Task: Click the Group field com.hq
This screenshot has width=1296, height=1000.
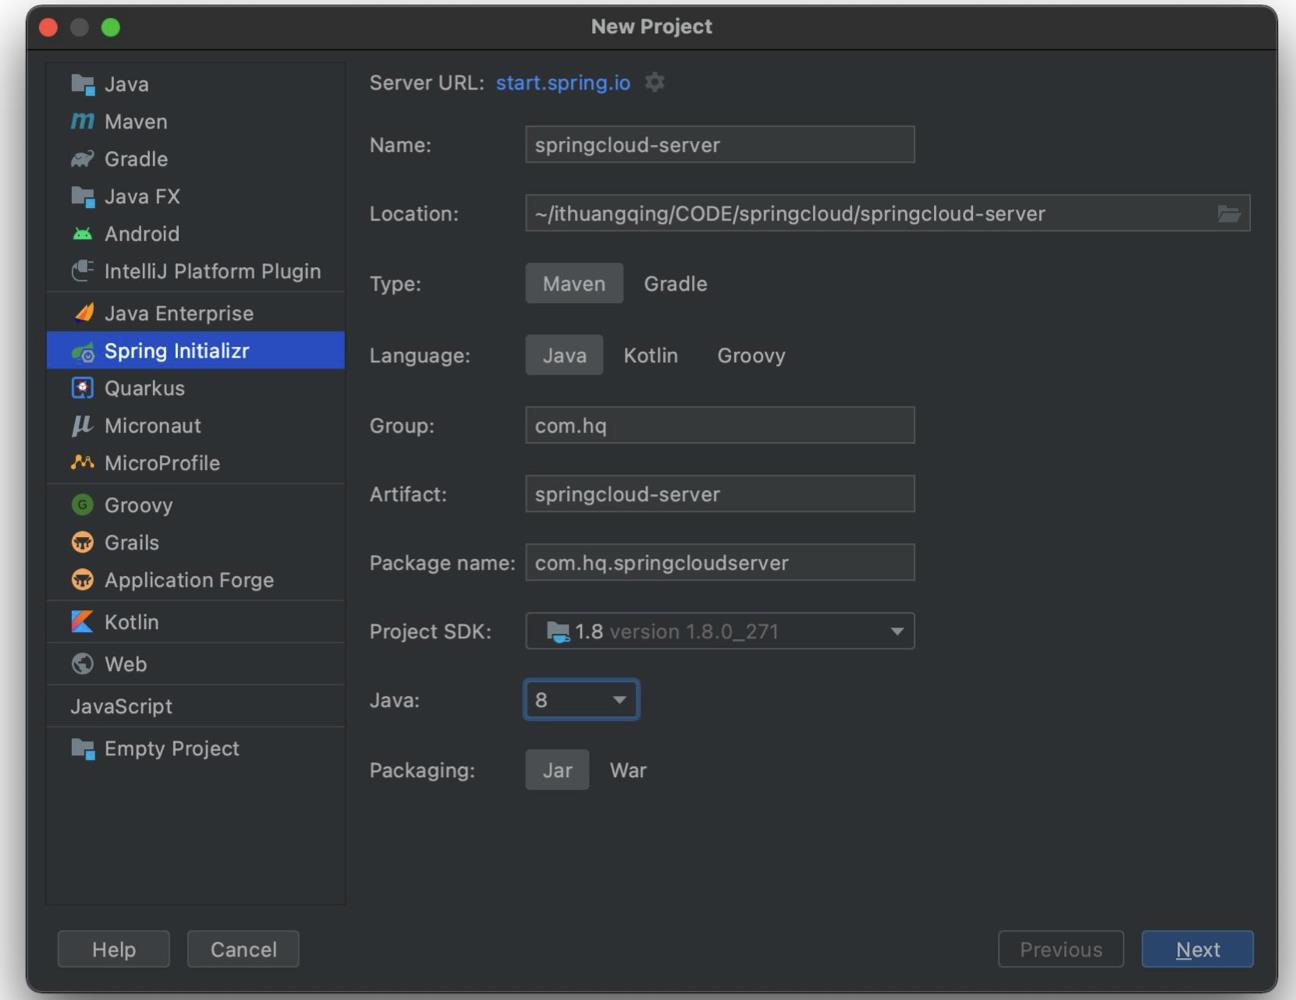Action: pyautogui.click(x=720, y=425)
